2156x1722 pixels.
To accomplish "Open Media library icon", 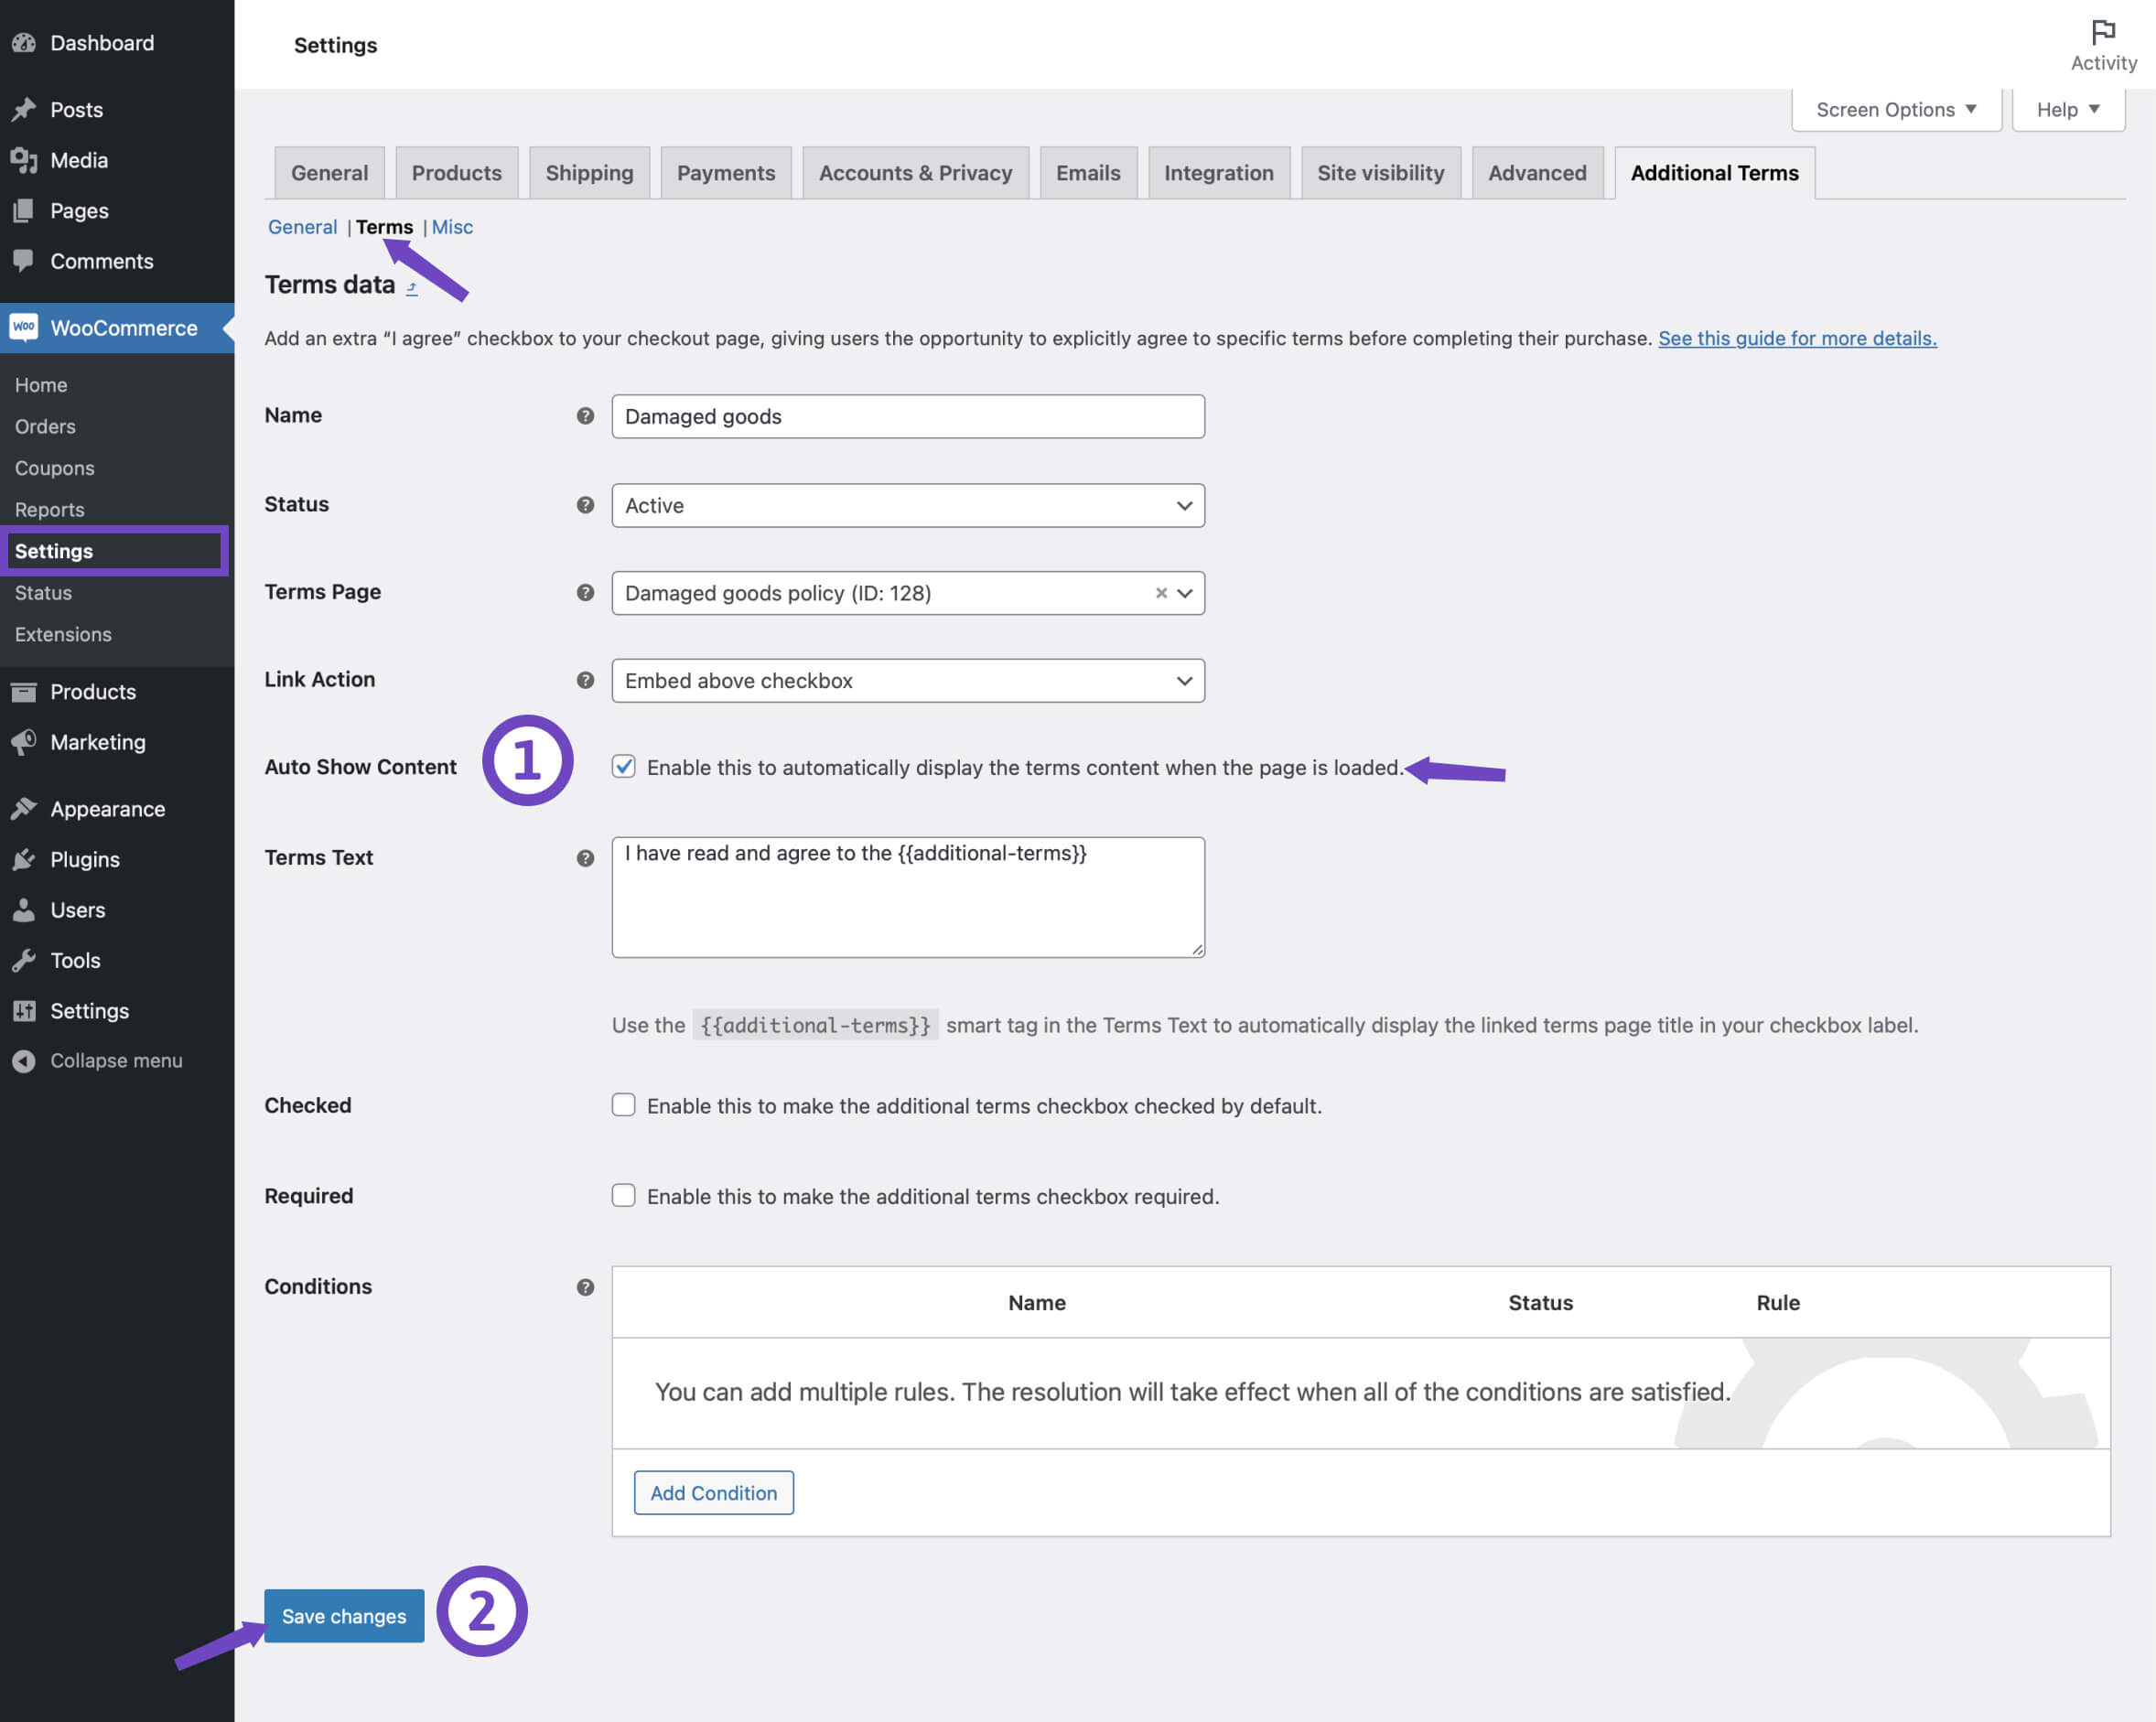I will coord(24,160).
